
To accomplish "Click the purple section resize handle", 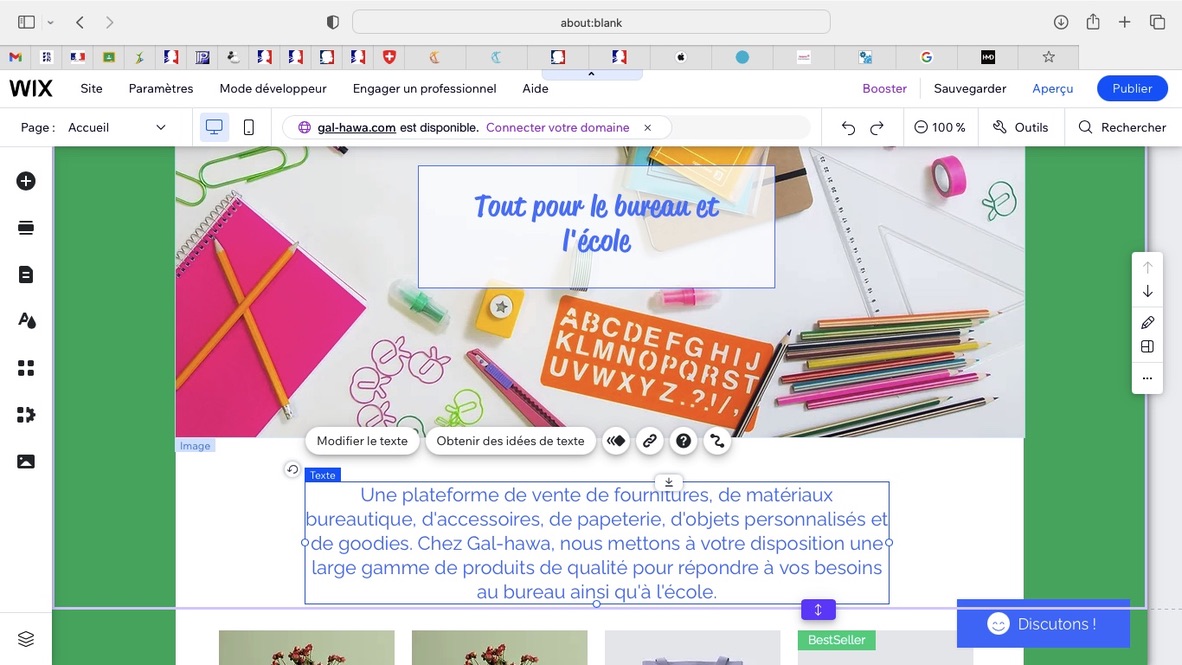I will coord(818,609).
